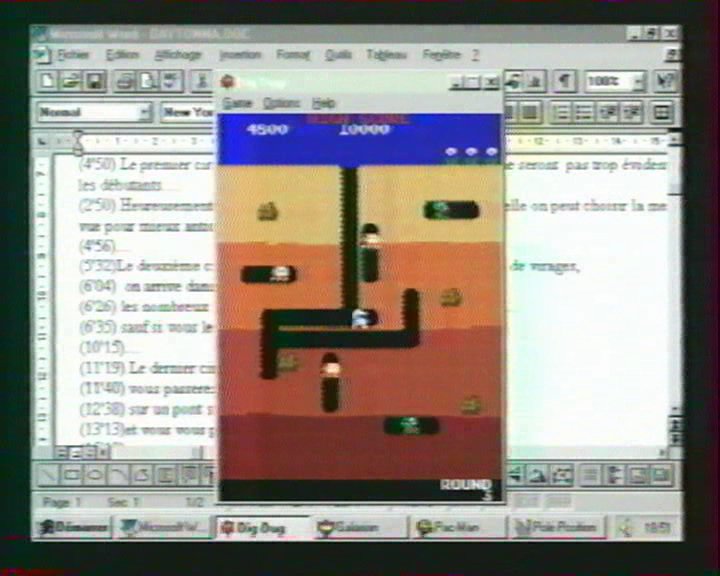Click the Snap to Grid drawing icon
This screenshot has height=576, width=720.
click(590, 474)
